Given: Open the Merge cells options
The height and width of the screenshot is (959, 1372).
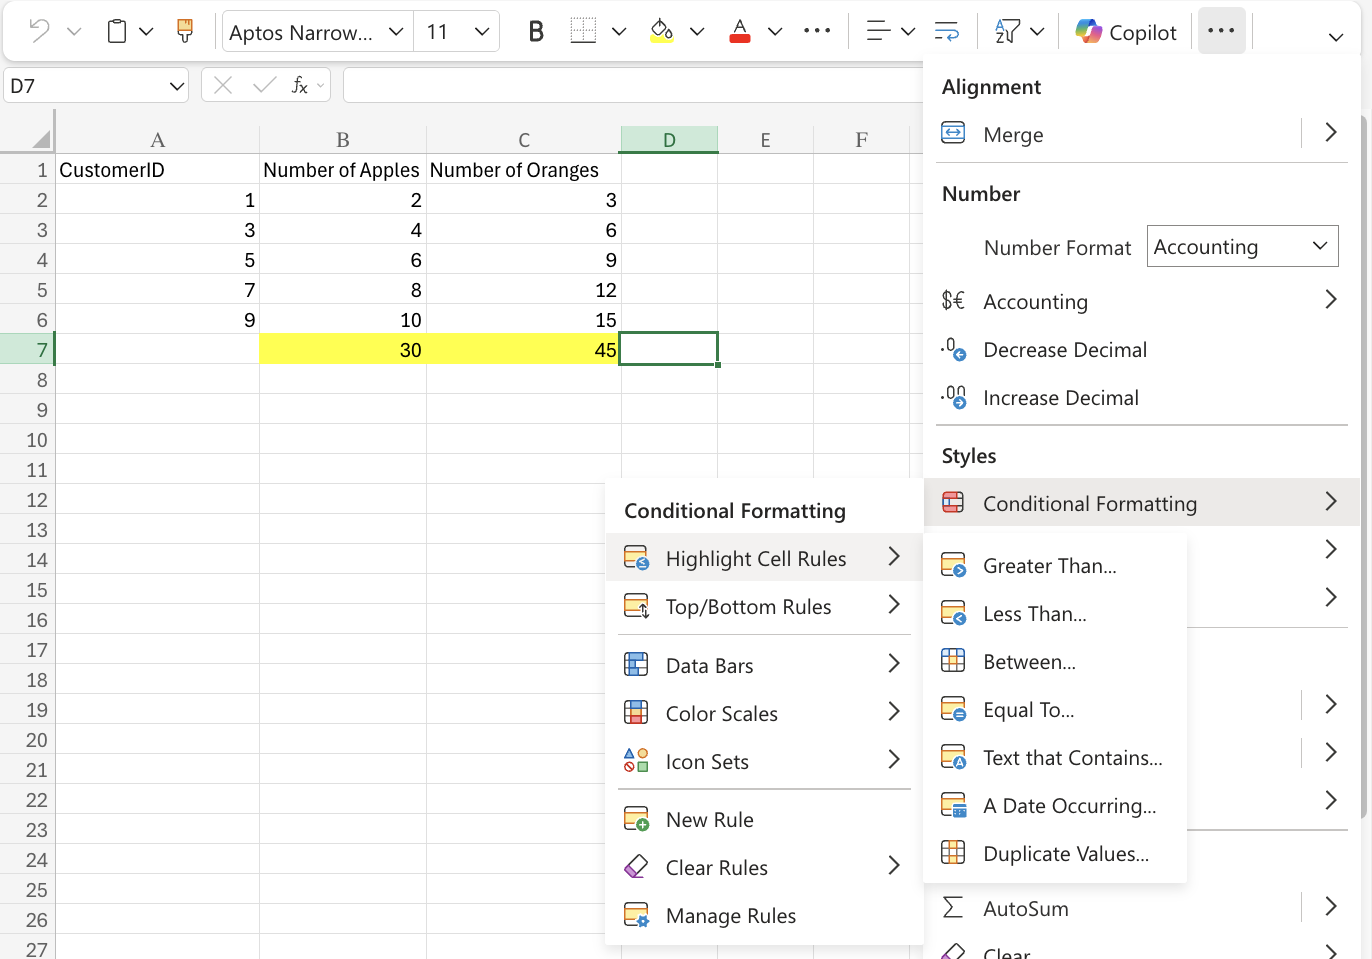Looking at the screenshot, I should point(1015,133).
